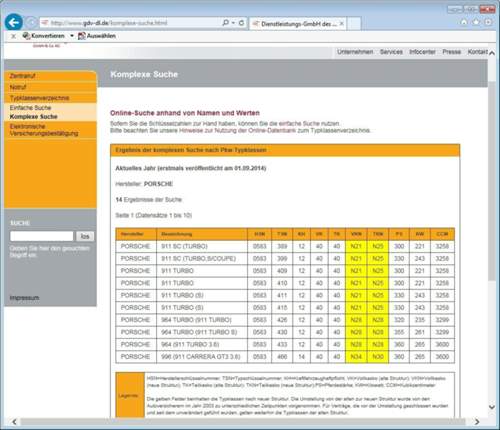
Task: Open the Infocenter menu
Action: [x=422, y=52]
